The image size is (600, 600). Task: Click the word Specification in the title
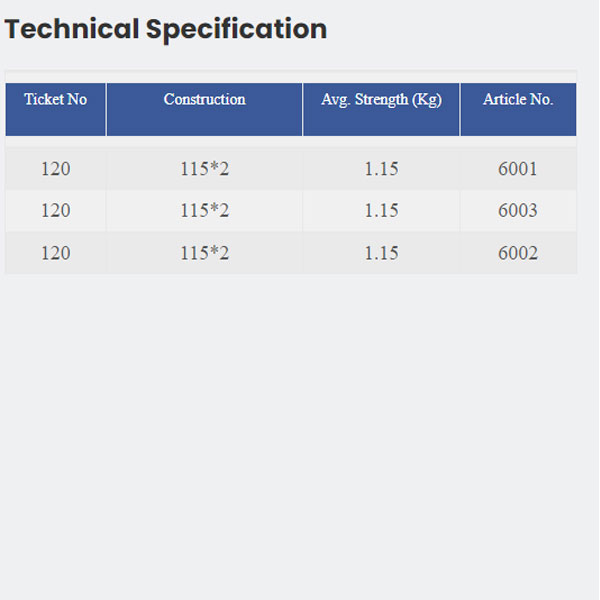pos(236,30)
